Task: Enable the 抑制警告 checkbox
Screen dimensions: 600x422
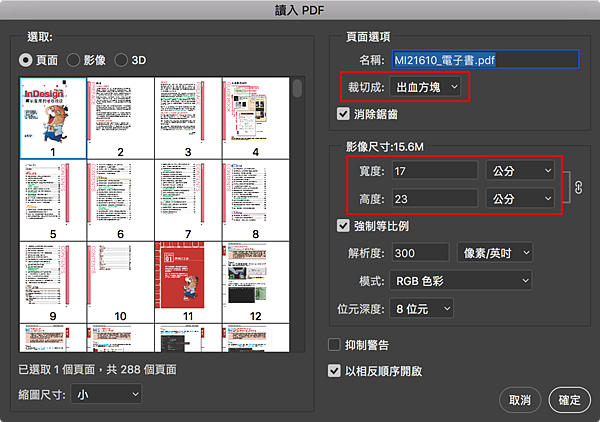Action: (x=334, y=345)
